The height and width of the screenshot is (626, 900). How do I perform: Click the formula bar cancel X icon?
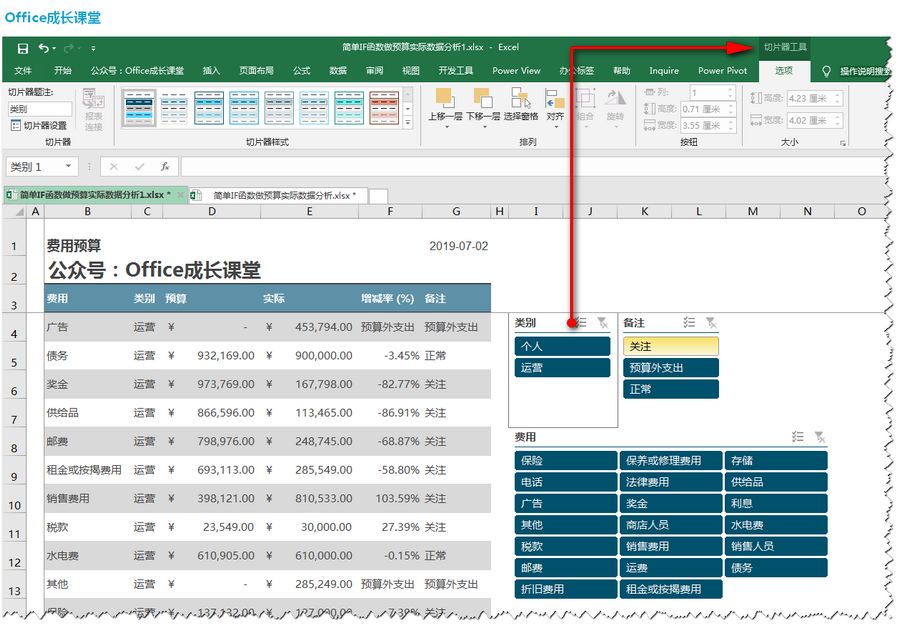113,167
